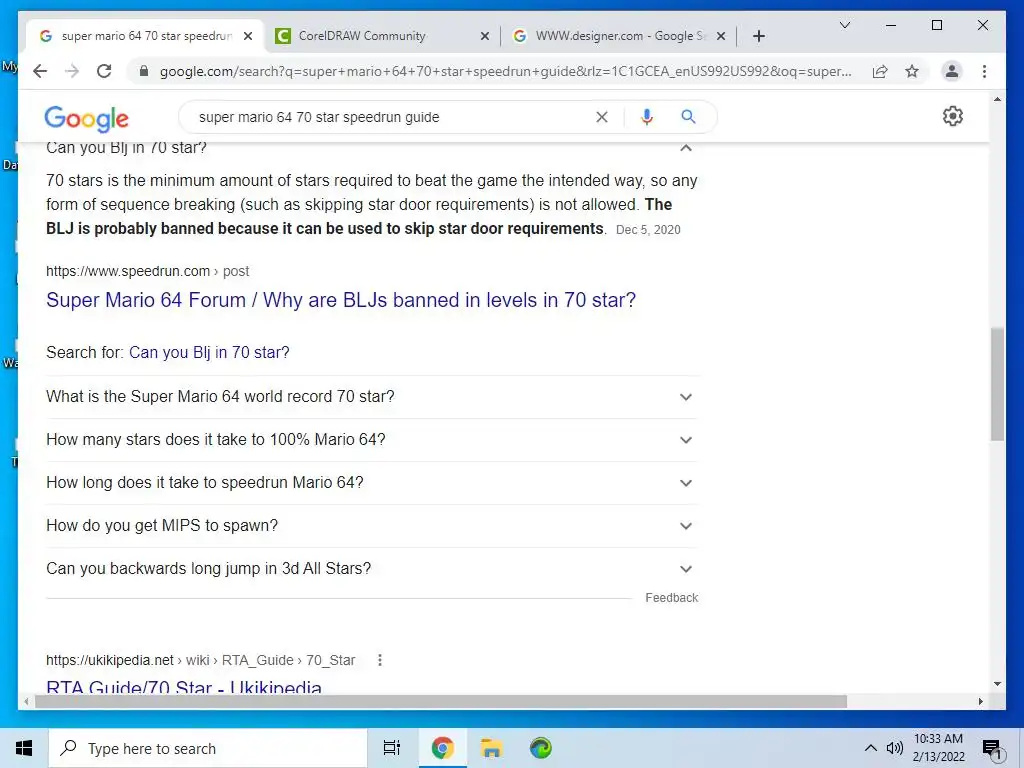
Task: Start voice search microphone
Action: coord(647,117)
